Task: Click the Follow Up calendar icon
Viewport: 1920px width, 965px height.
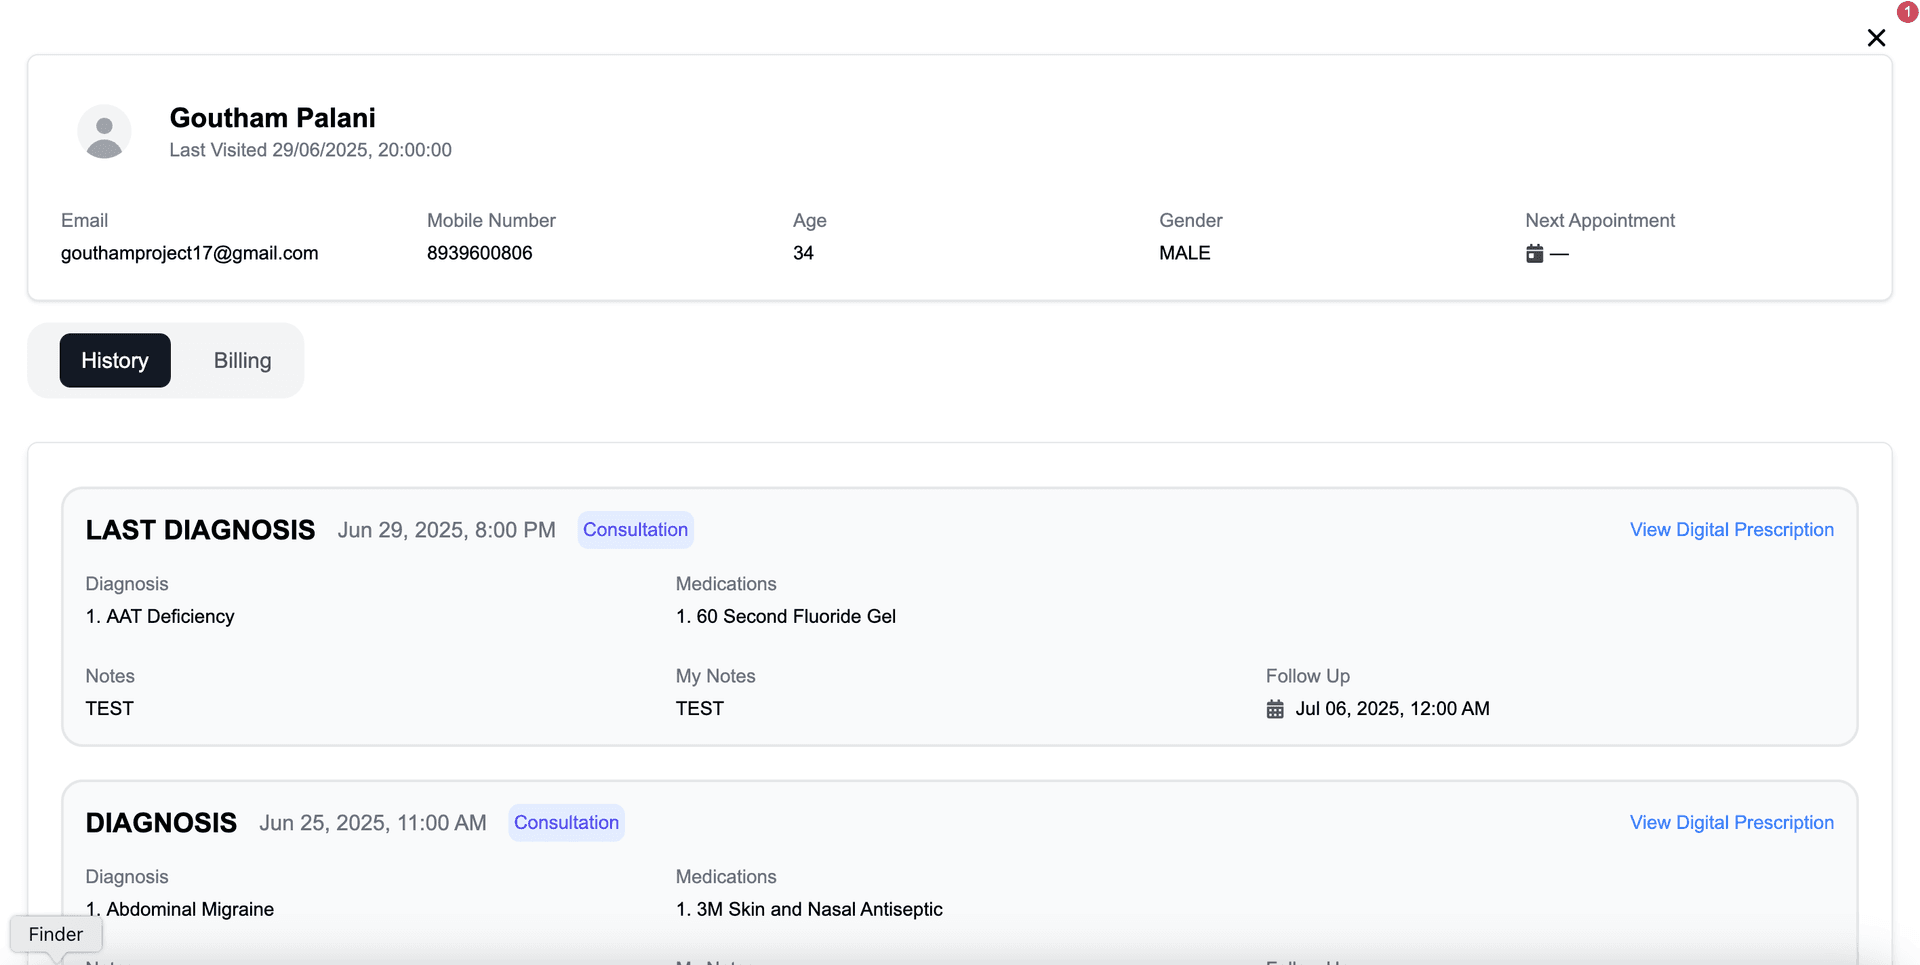Action: point(1275,709)
